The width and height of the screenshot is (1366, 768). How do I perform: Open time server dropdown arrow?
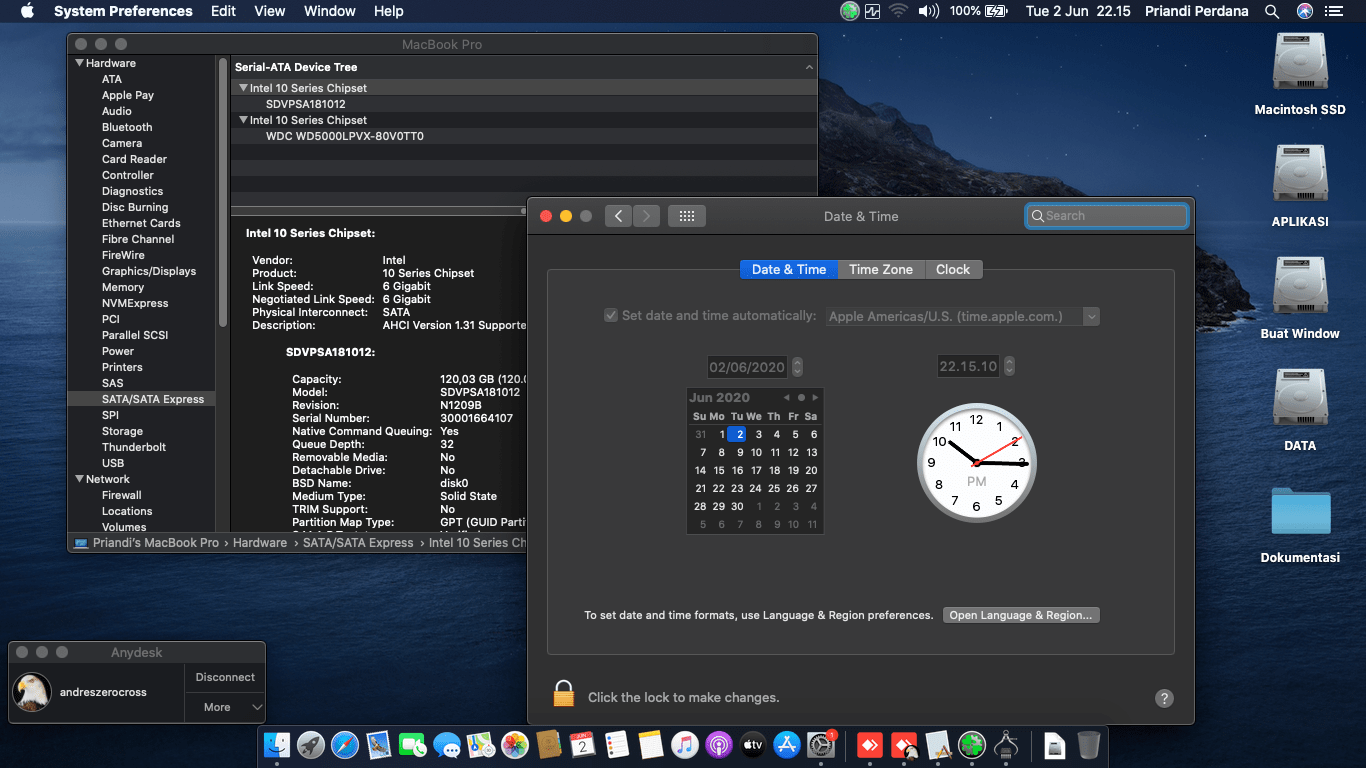pyautogui.click(x=1091, y=316)
